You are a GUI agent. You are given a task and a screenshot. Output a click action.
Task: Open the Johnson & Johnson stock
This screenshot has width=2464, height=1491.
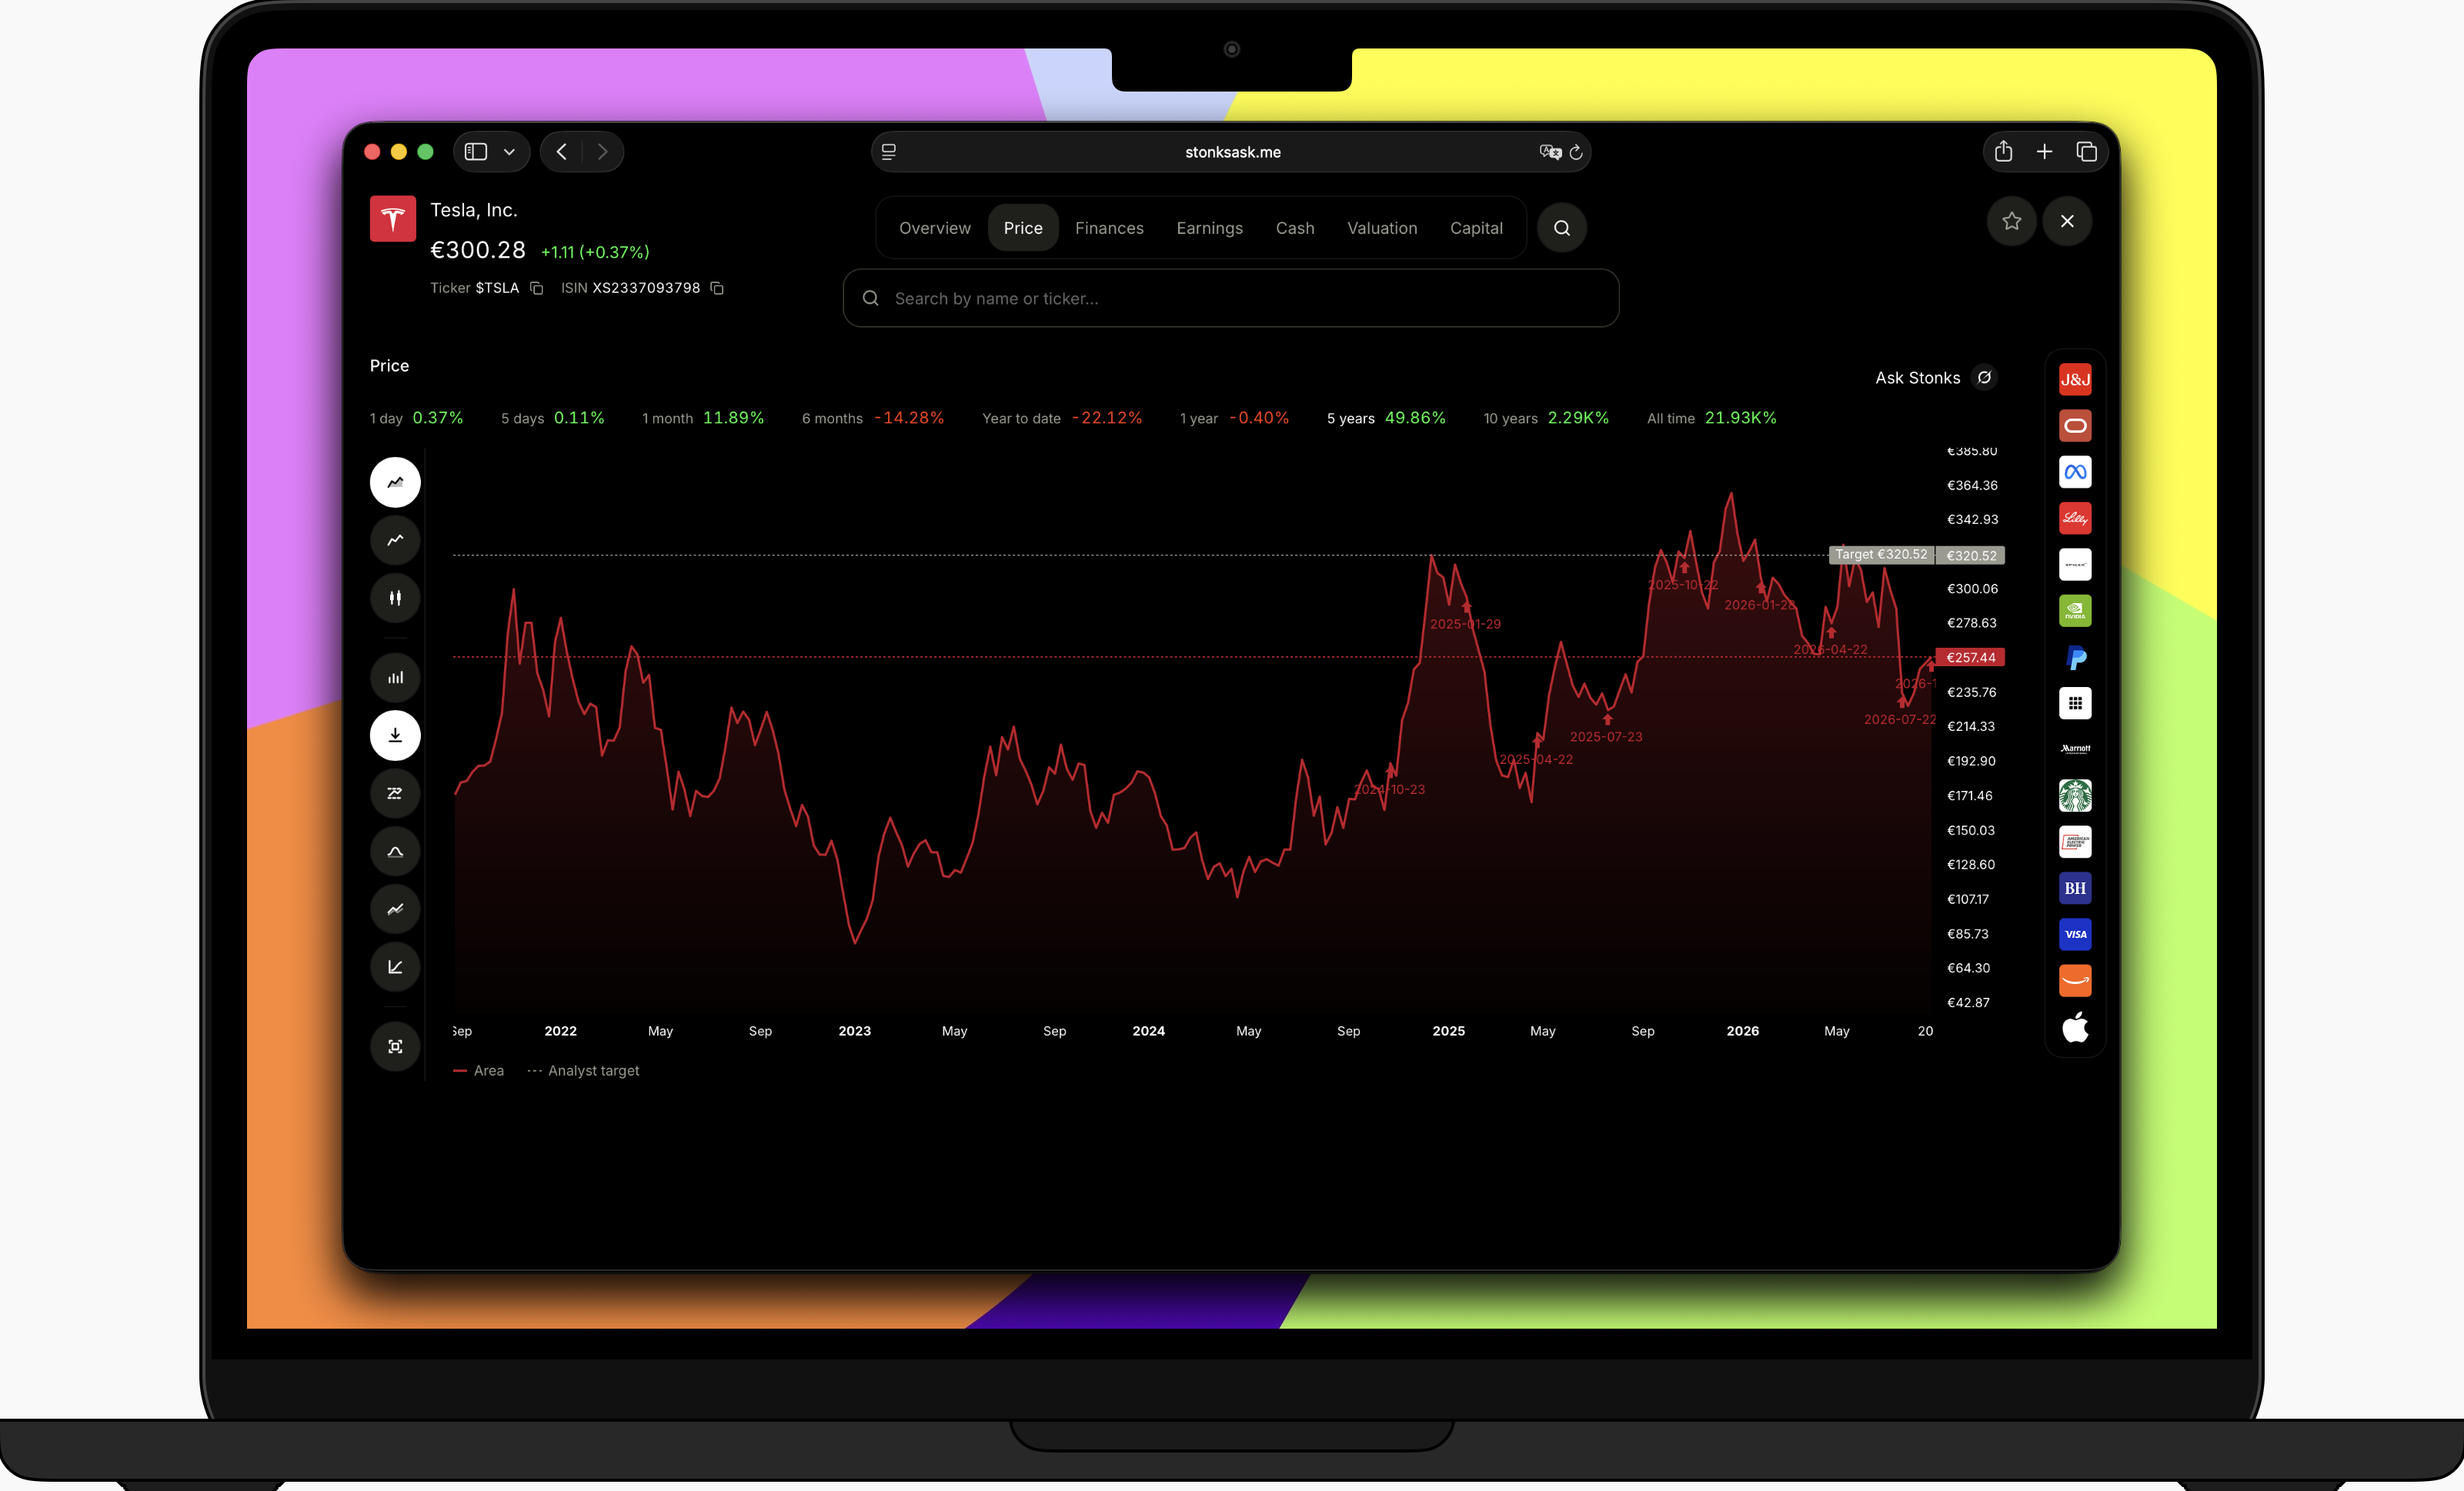tap(2075, 379)
